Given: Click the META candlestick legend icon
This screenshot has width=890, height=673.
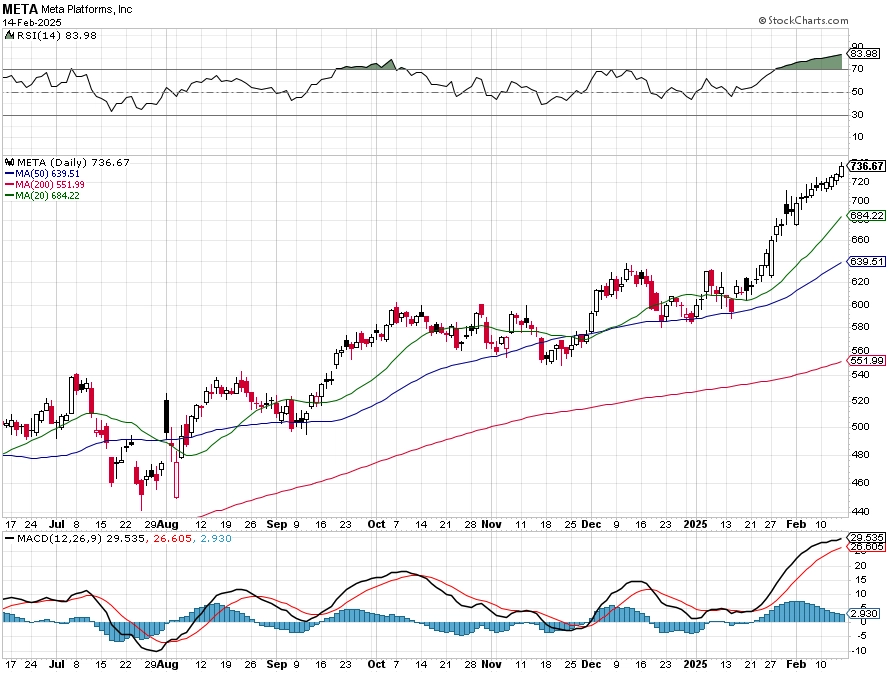Looking at the screenshot, I should pos(10,162).
